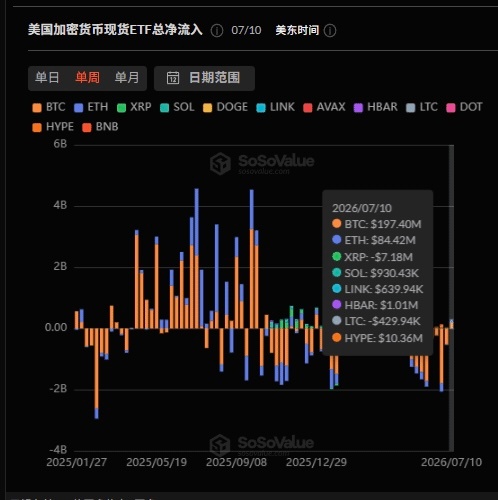Click the 2025/12/29 x-axis date label
This screenshot has width=498, height=500.
(317, 462)
